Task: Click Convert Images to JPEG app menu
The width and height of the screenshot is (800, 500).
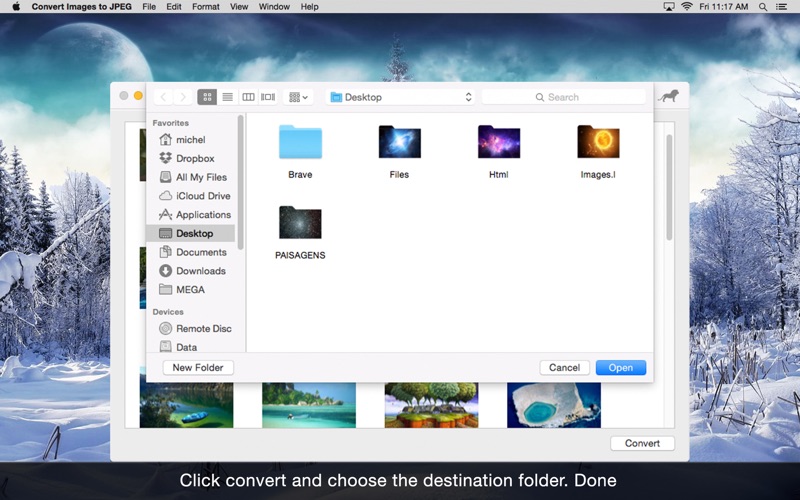Action: (x=82, y=7)
